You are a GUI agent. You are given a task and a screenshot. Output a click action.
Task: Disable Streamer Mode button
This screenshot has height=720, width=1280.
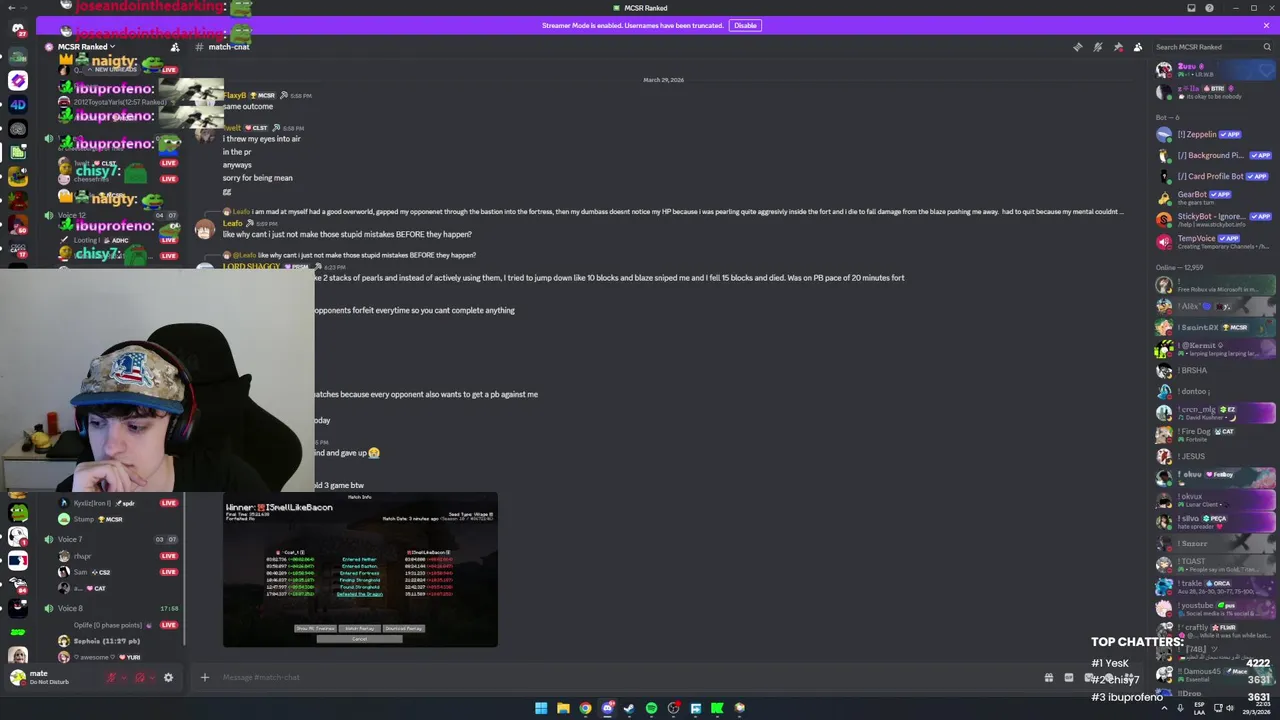745,25
